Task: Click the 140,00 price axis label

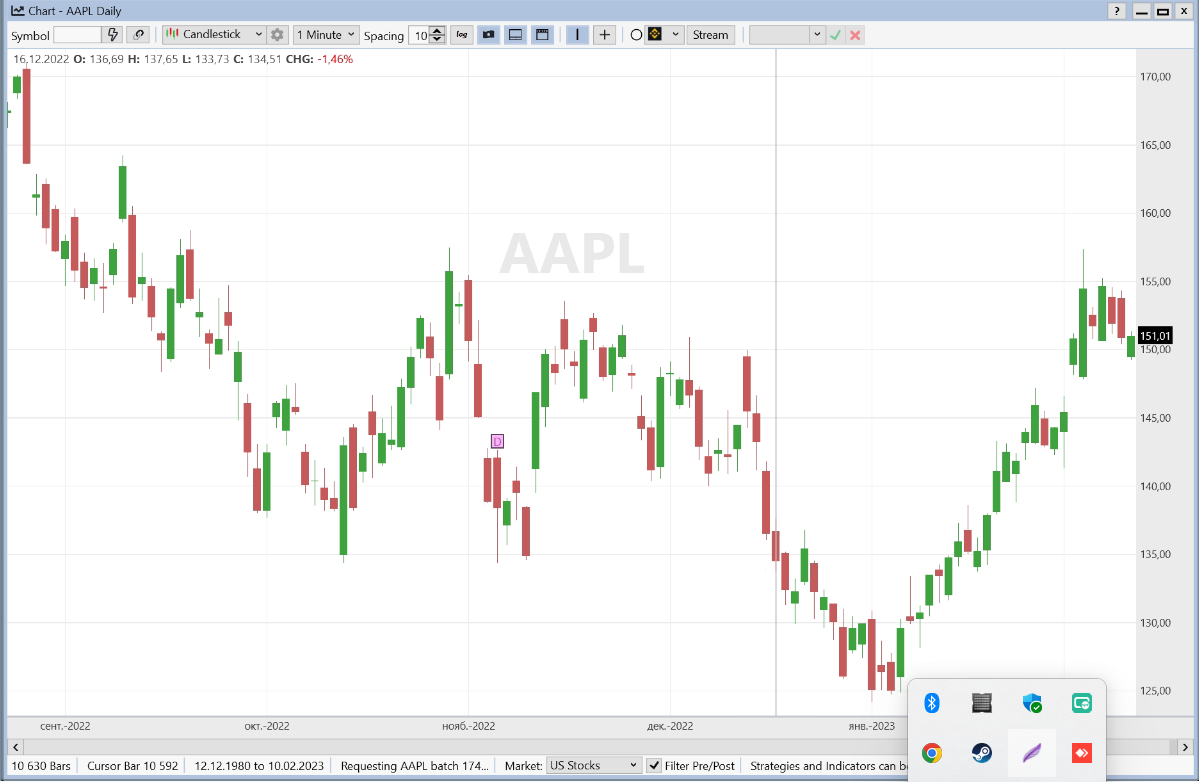Action: coord(1155,486)
